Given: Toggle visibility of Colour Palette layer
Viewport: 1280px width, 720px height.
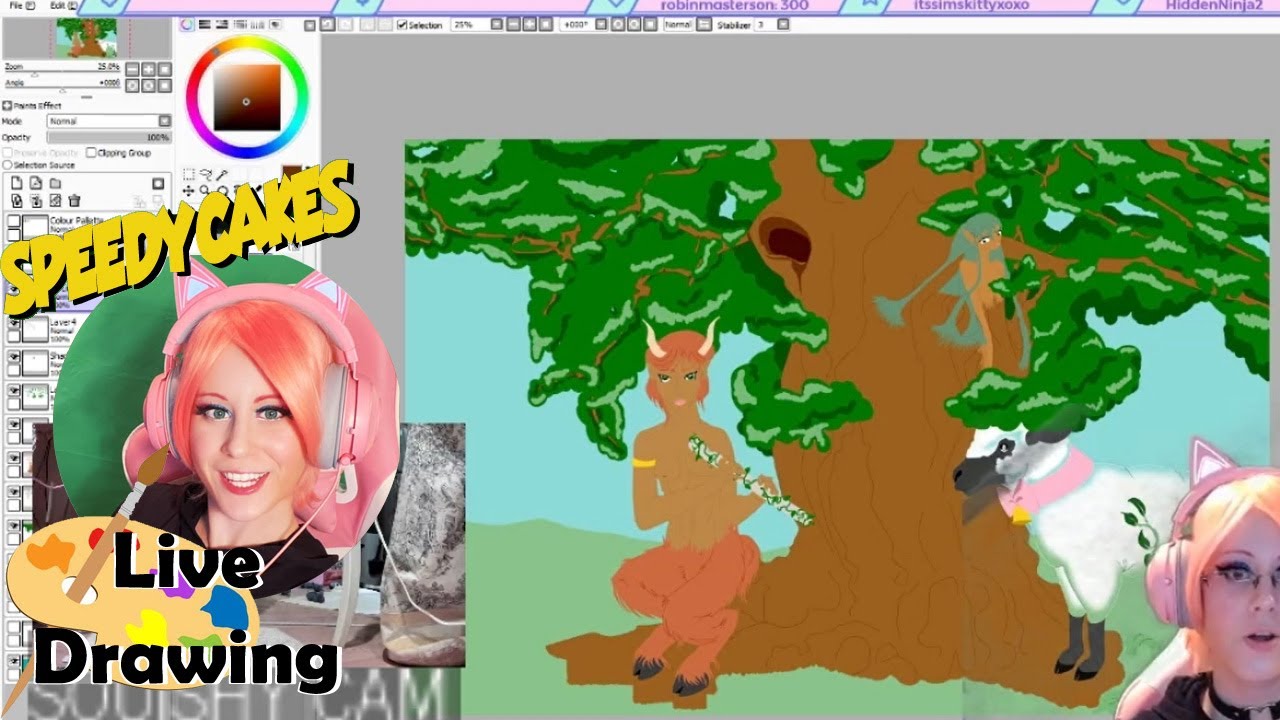Looking at the screenshot, I should click(14, 221).
